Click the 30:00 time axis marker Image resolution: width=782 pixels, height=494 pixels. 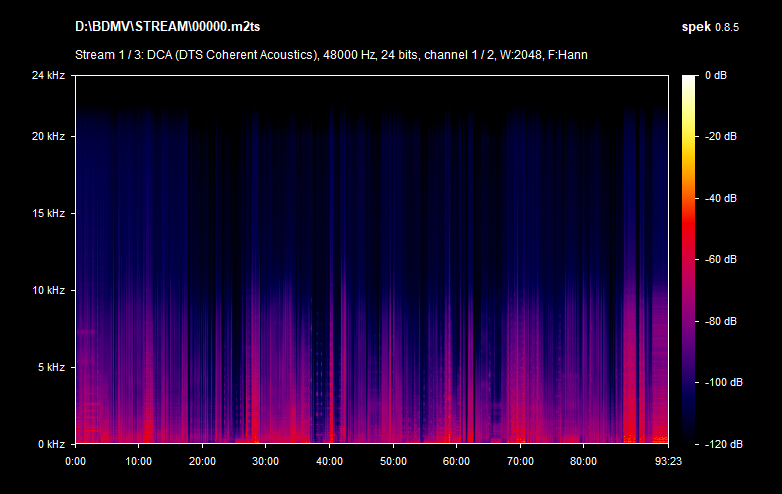(x=265, y=461)
